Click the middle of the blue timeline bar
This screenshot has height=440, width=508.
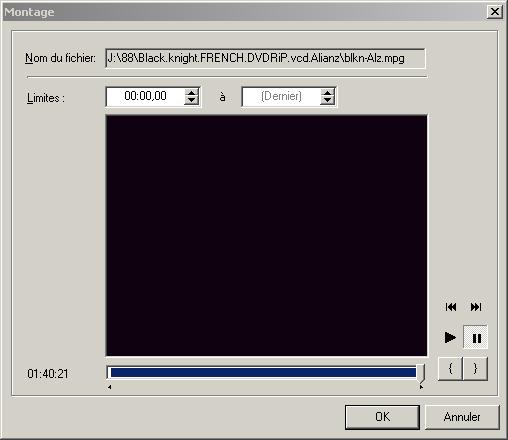pos(263,373)
